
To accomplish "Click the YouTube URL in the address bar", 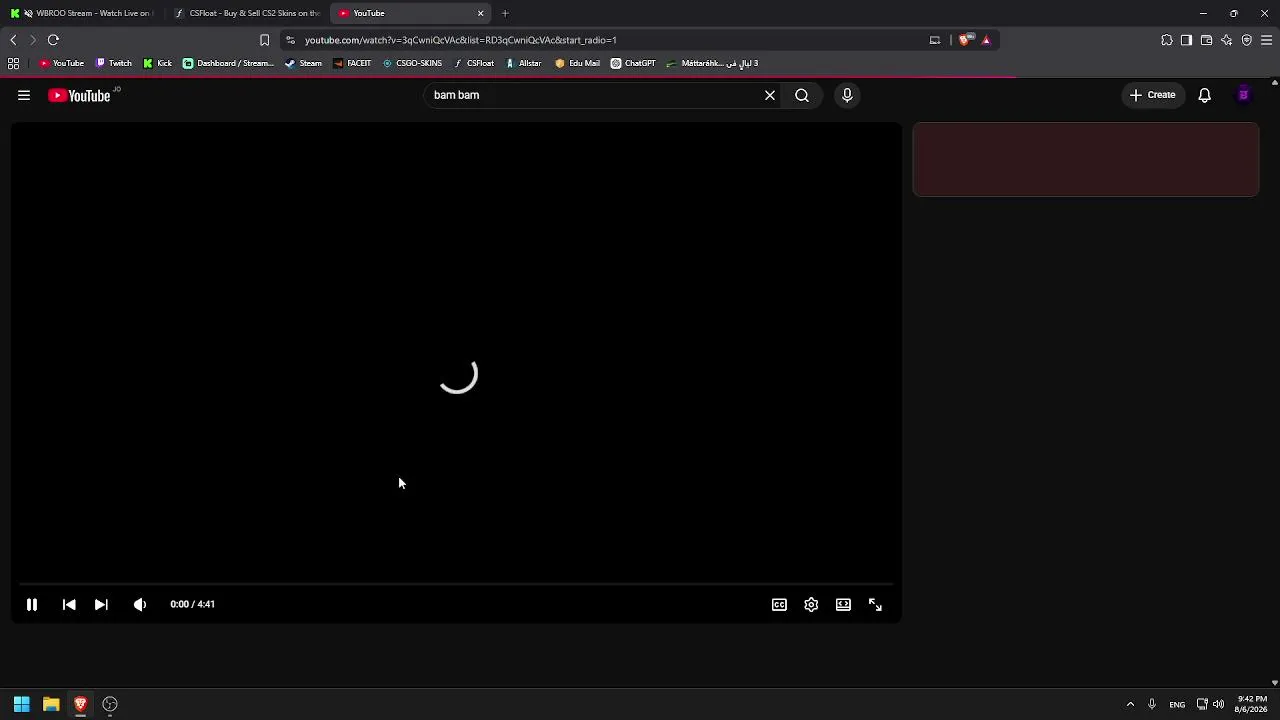I will point(461,40).
